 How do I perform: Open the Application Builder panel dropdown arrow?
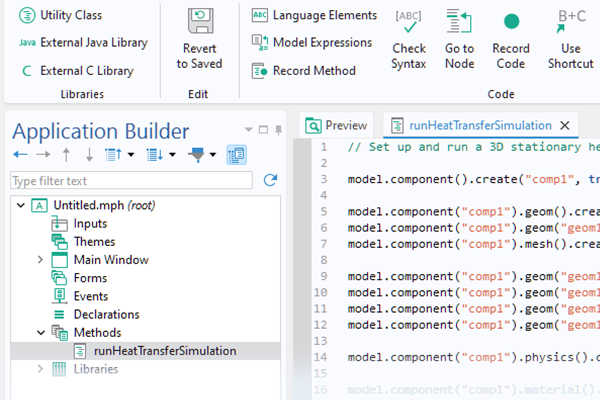point(249,130)
